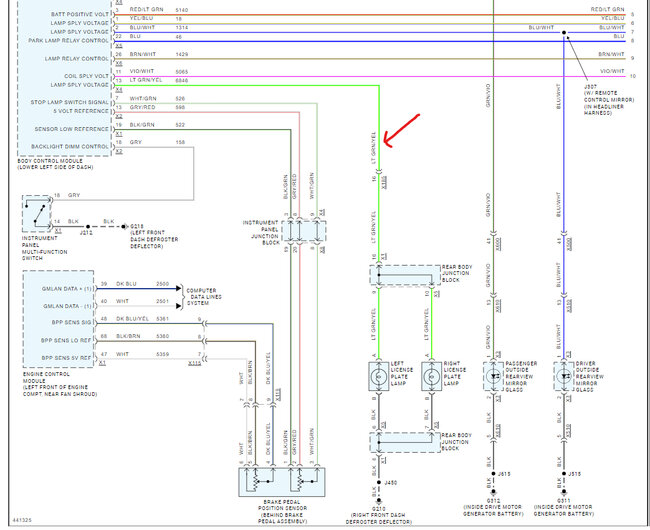Click the J450 splice dot
Screen dimensions: 650x530
coord(378,482)
